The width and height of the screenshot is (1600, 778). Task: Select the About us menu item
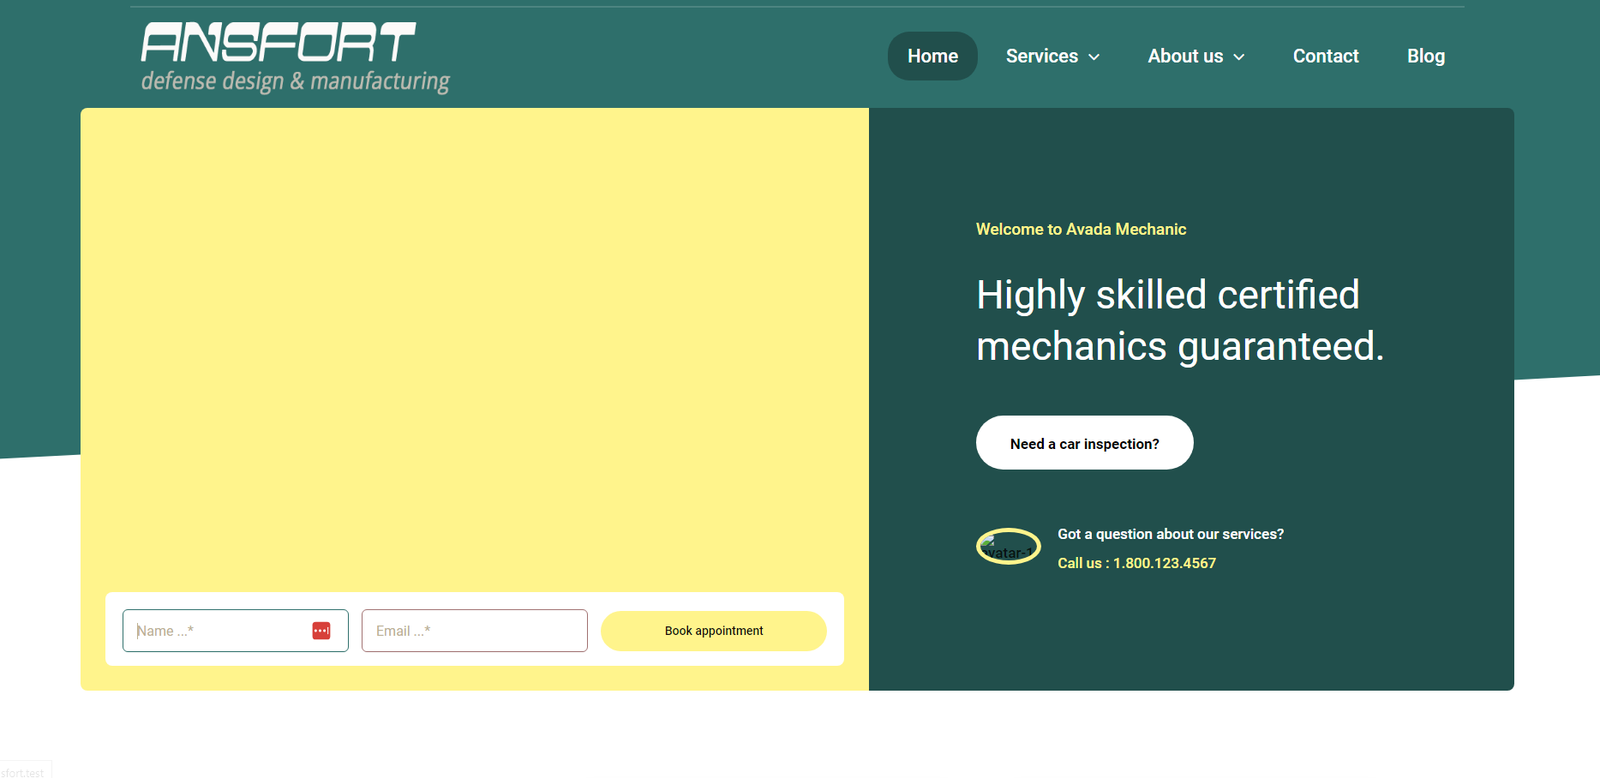pyautogui.click(x=1185, y=56)
